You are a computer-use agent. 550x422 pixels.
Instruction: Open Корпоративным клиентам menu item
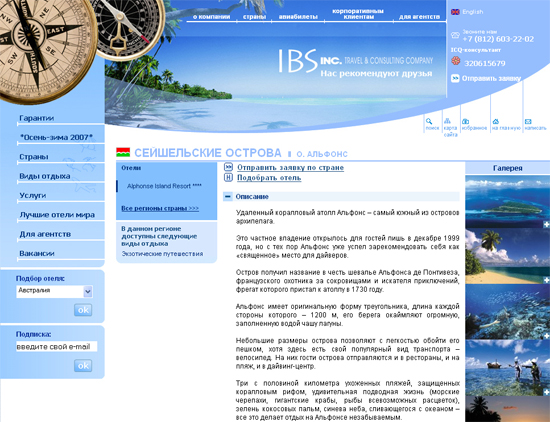[x=358, y=14]
